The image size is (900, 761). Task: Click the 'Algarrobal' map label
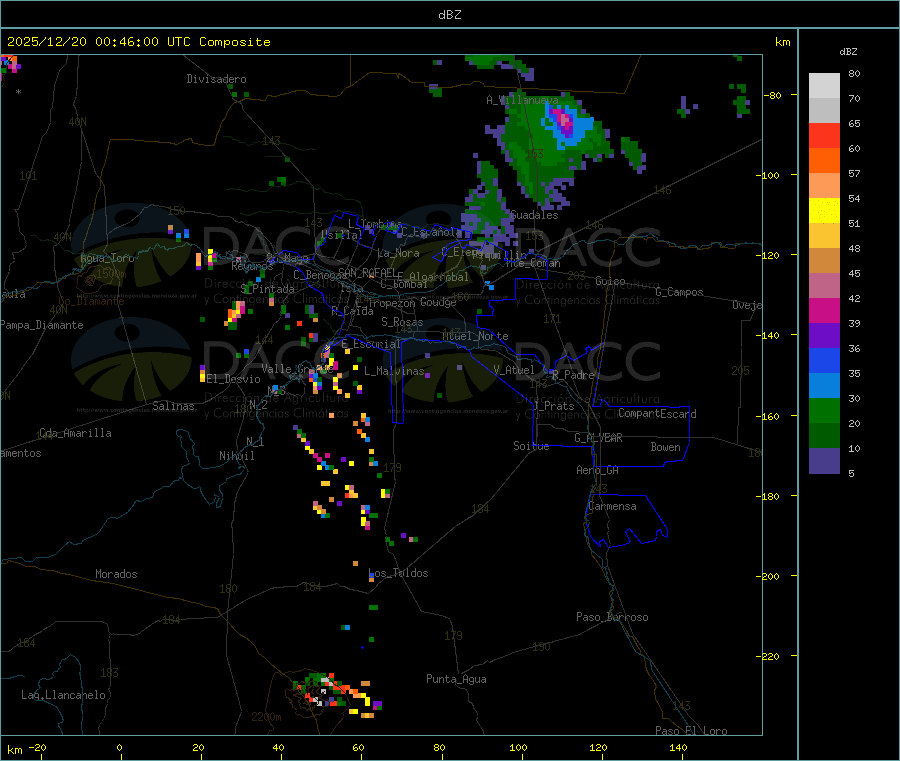pos(439,277)
